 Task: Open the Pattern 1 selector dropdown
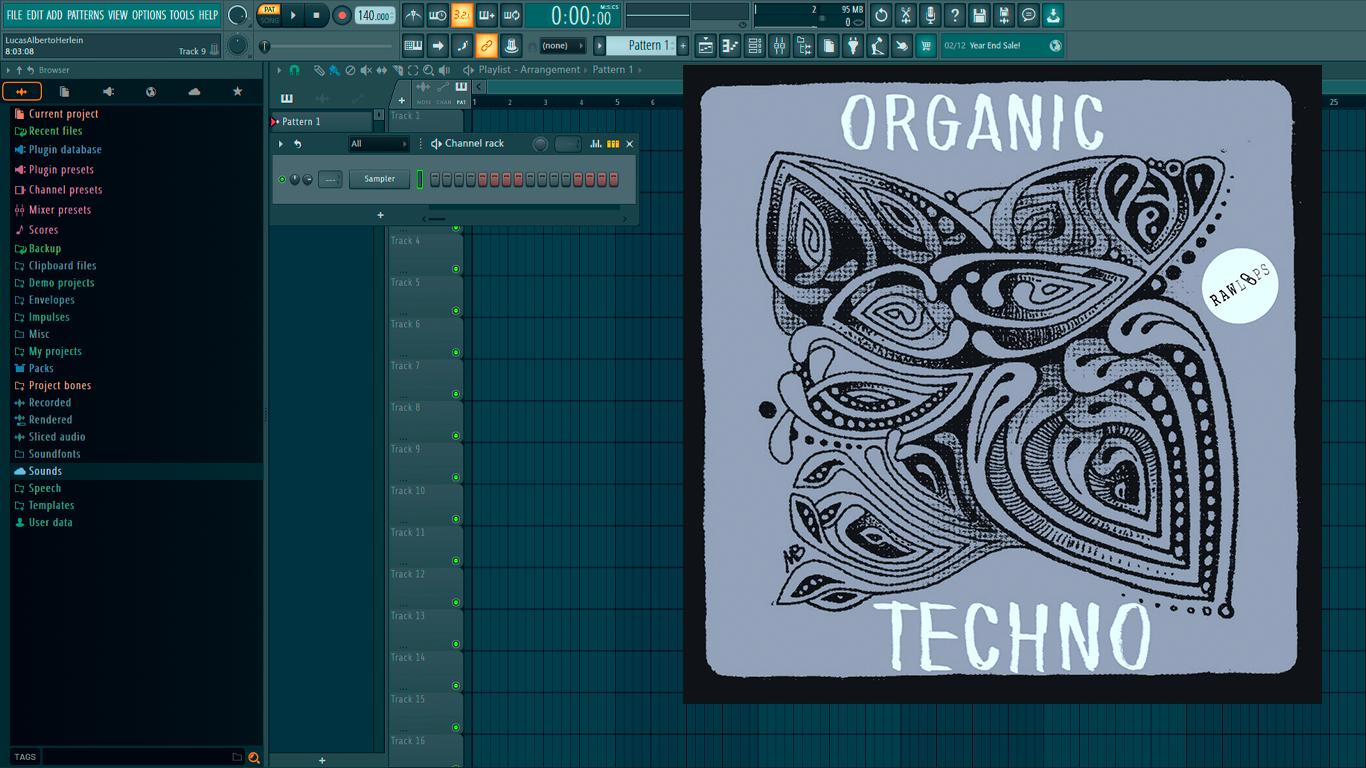643,45
